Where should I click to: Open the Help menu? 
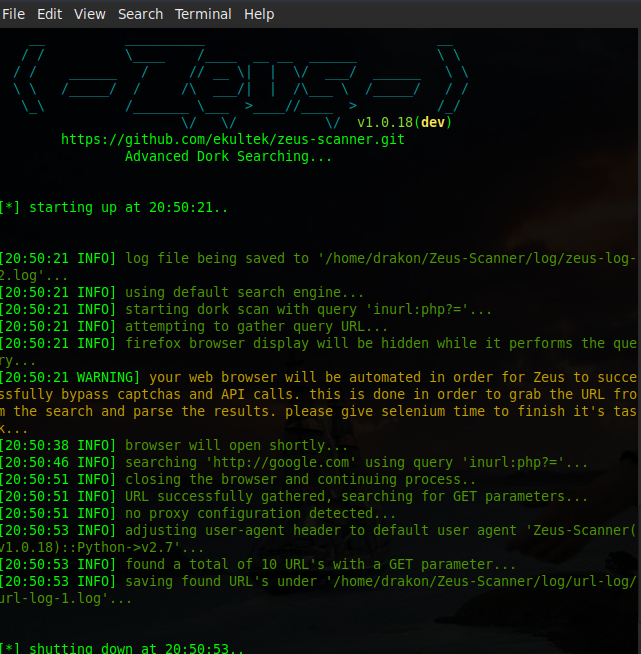259,14
